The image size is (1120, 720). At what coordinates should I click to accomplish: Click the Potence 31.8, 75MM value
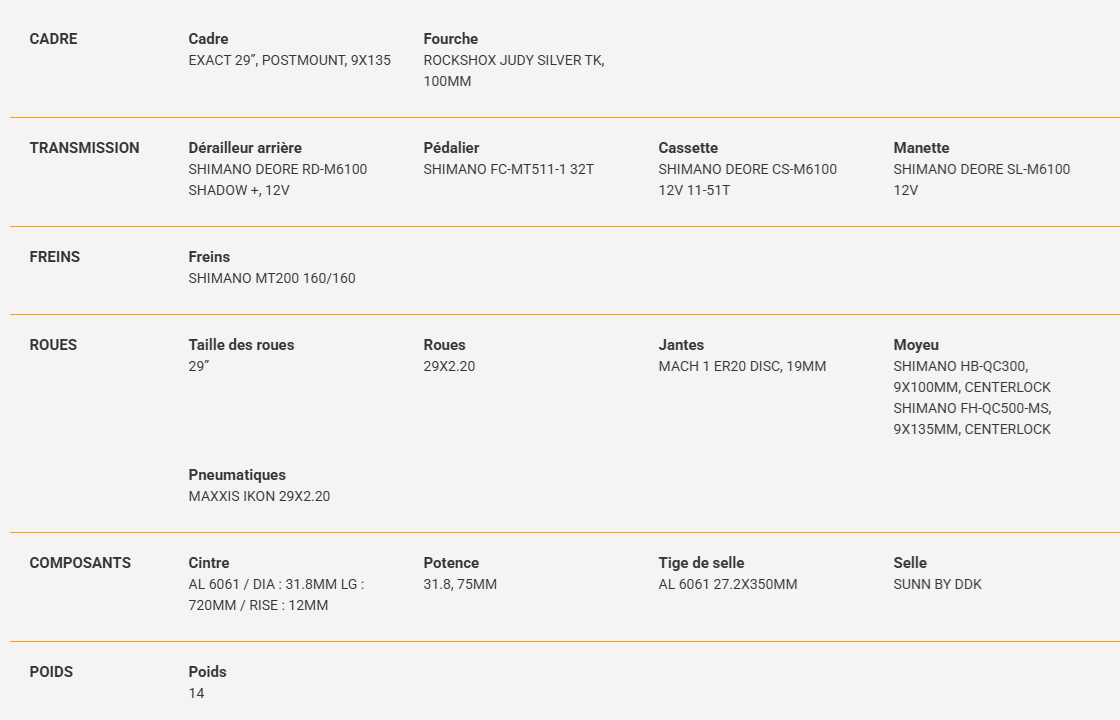460,584
